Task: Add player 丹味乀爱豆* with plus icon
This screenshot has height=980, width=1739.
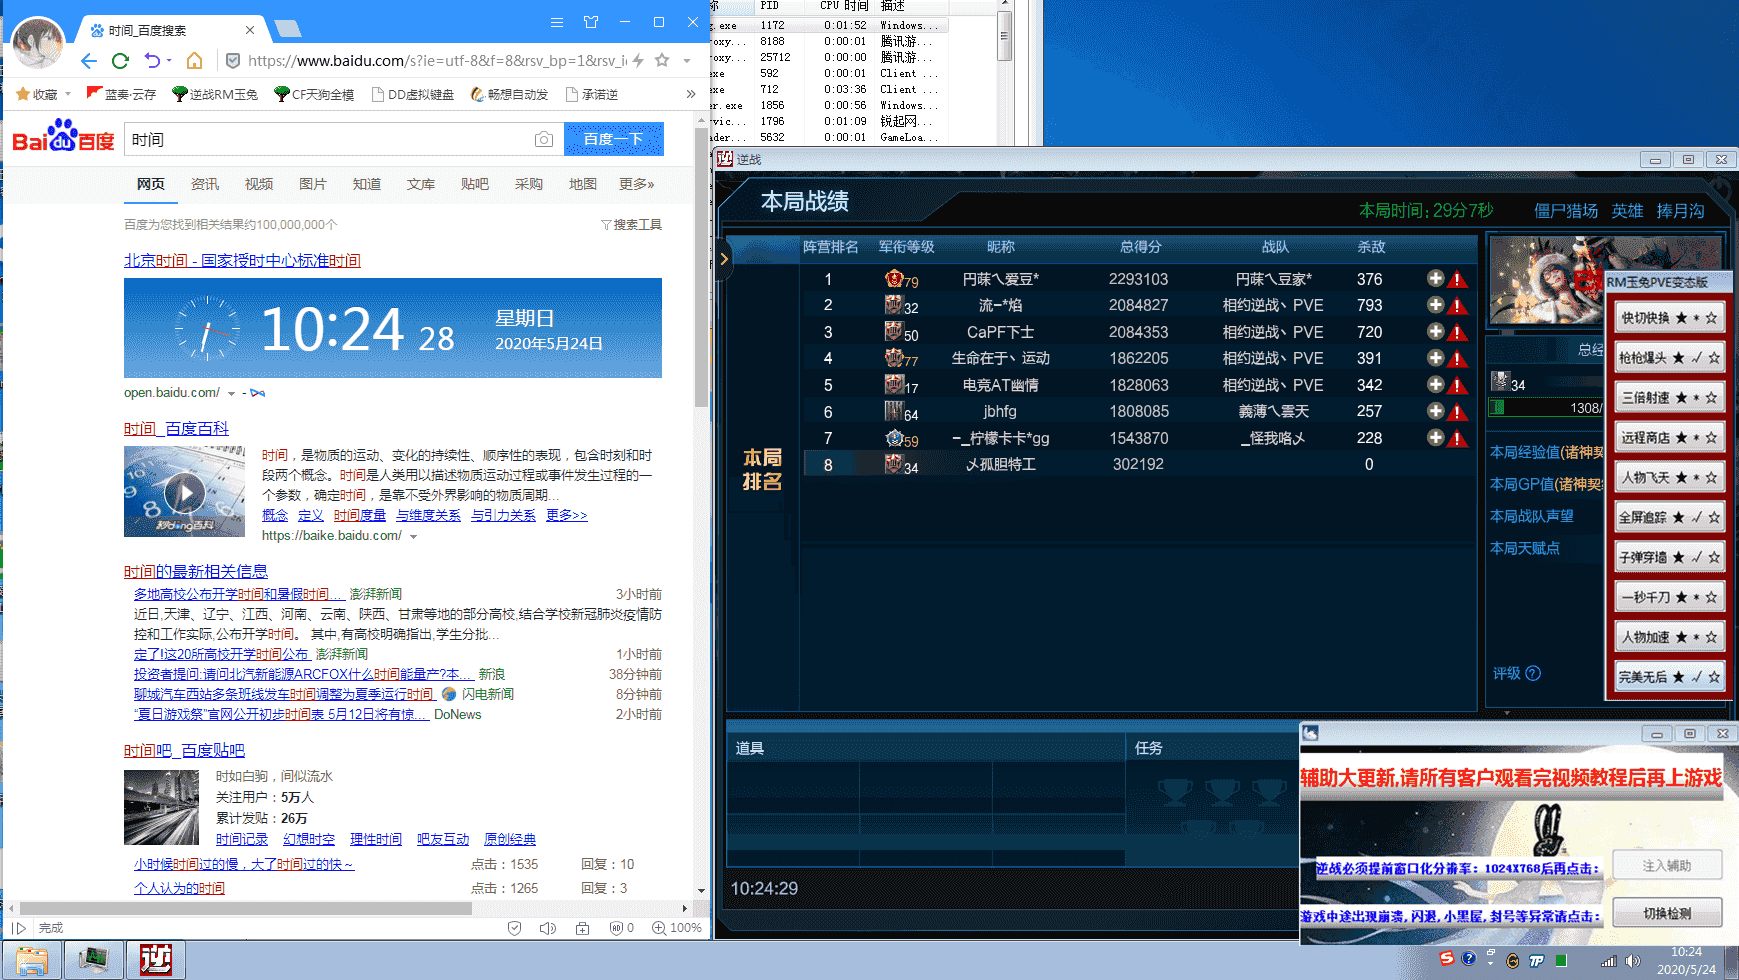Action: (1435, 279)
